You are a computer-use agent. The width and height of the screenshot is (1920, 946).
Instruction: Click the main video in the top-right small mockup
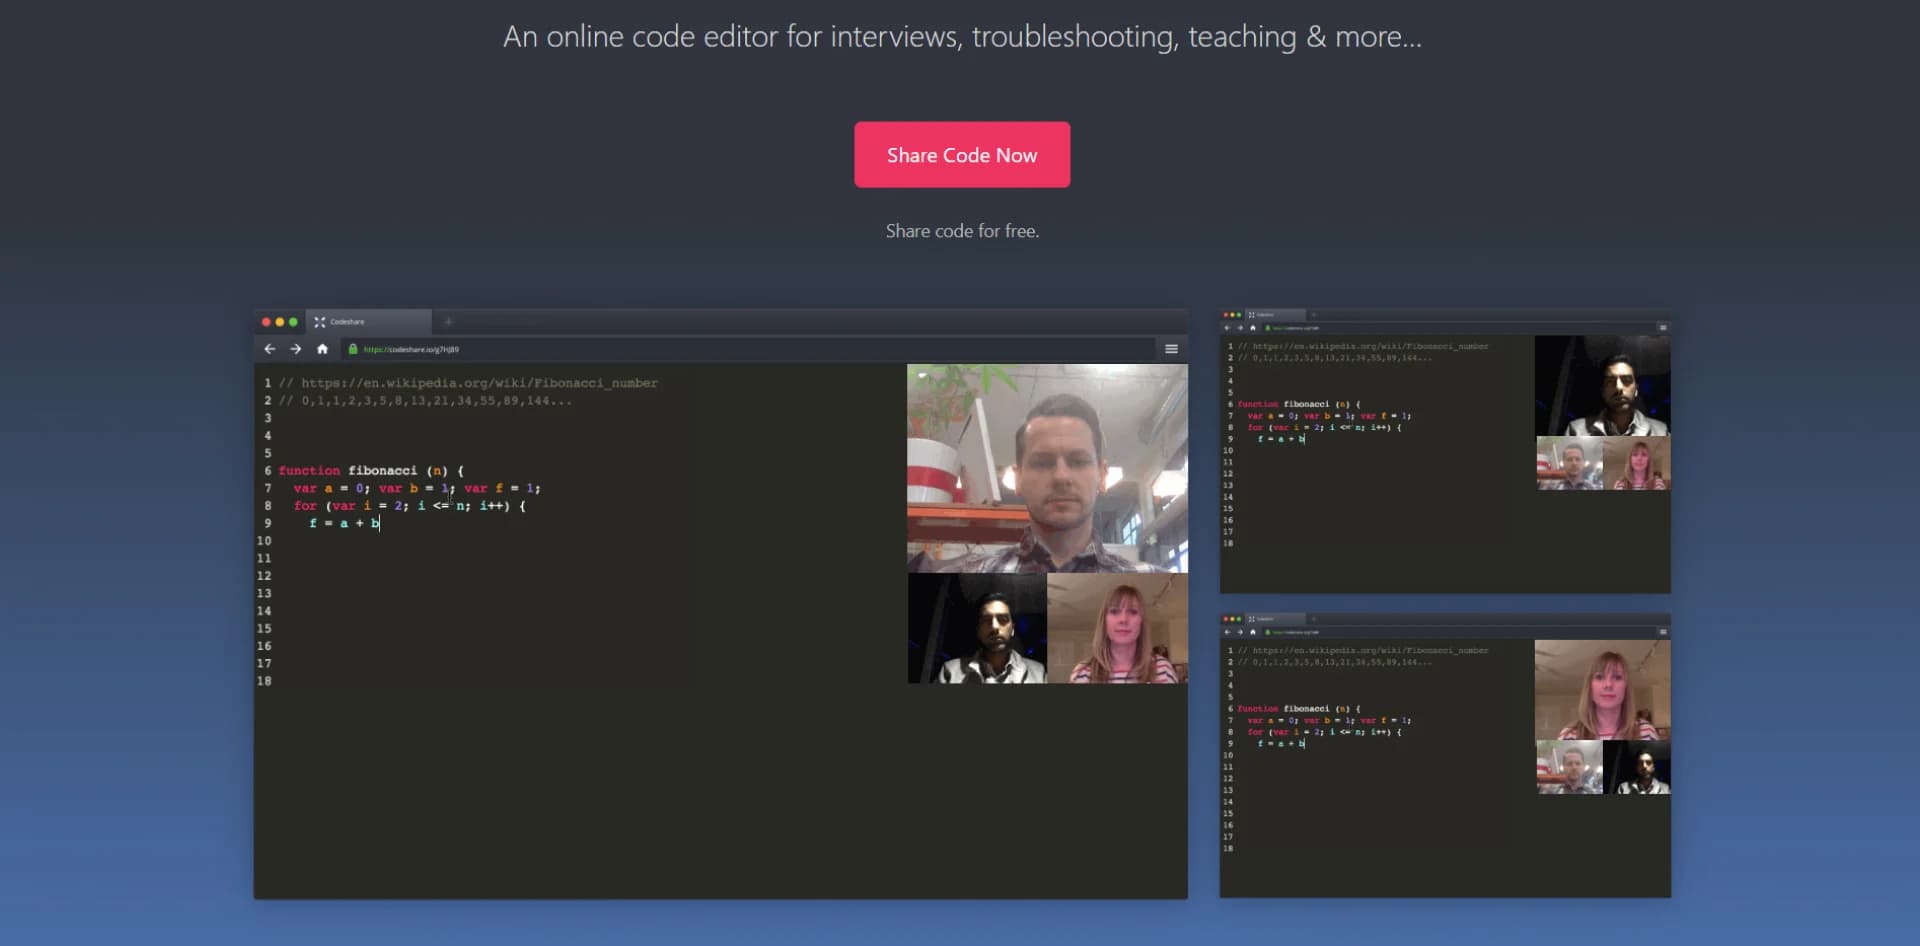point(1602,386)
